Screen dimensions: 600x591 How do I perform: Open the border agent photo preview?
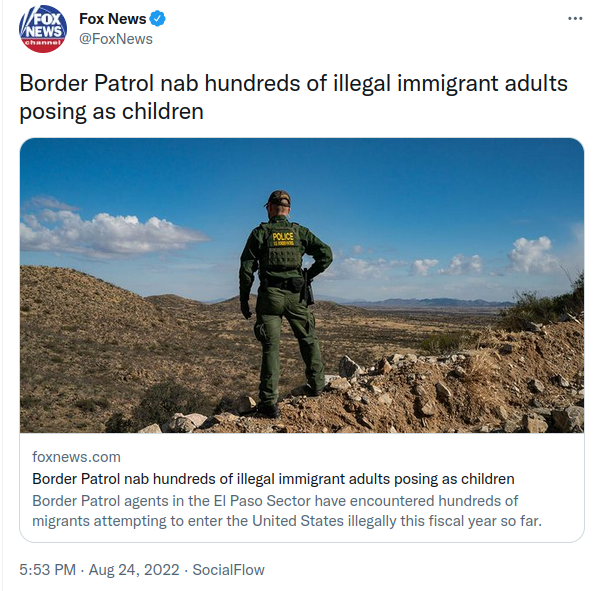pos(302,286)
